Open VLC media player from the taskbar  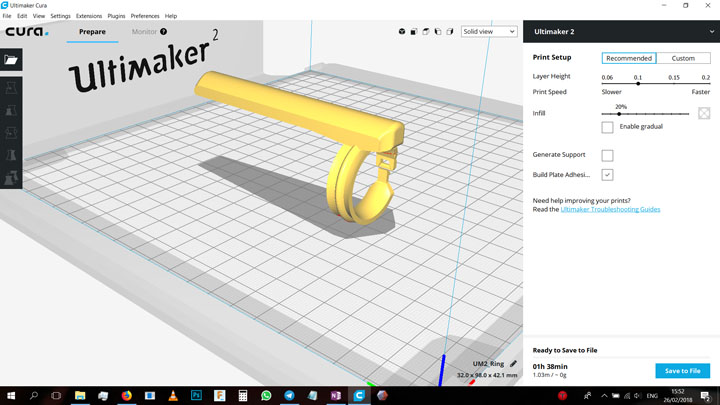173,395
